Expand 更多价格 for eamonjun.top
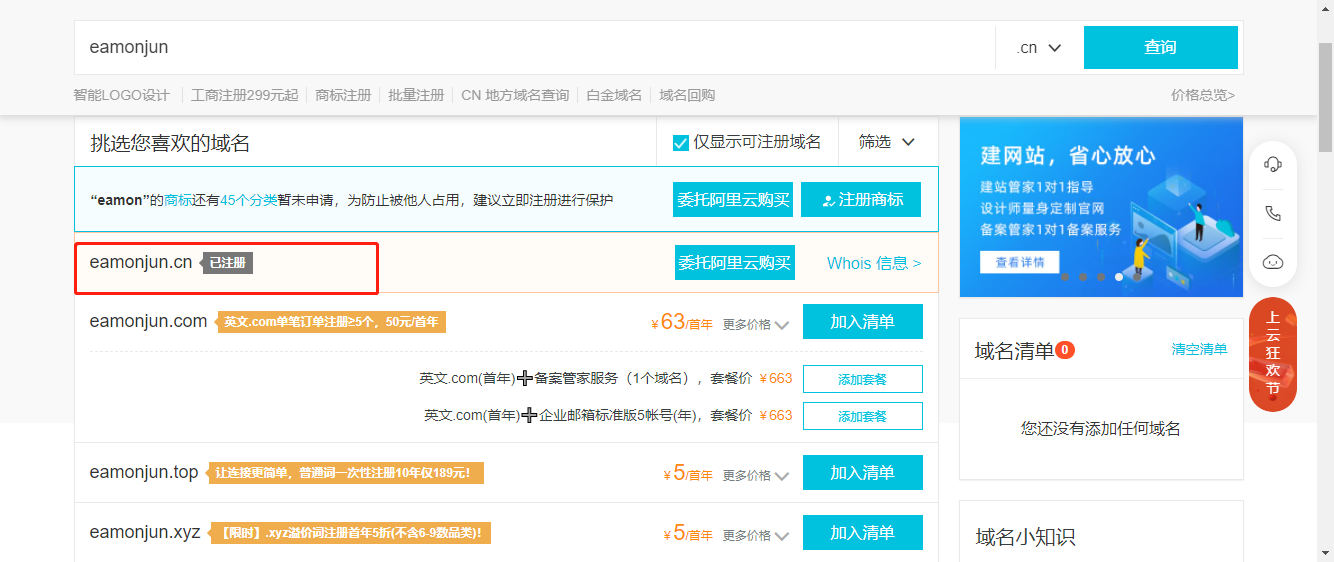The height and width of the screenshot is (562, 1334). [756, 475]
